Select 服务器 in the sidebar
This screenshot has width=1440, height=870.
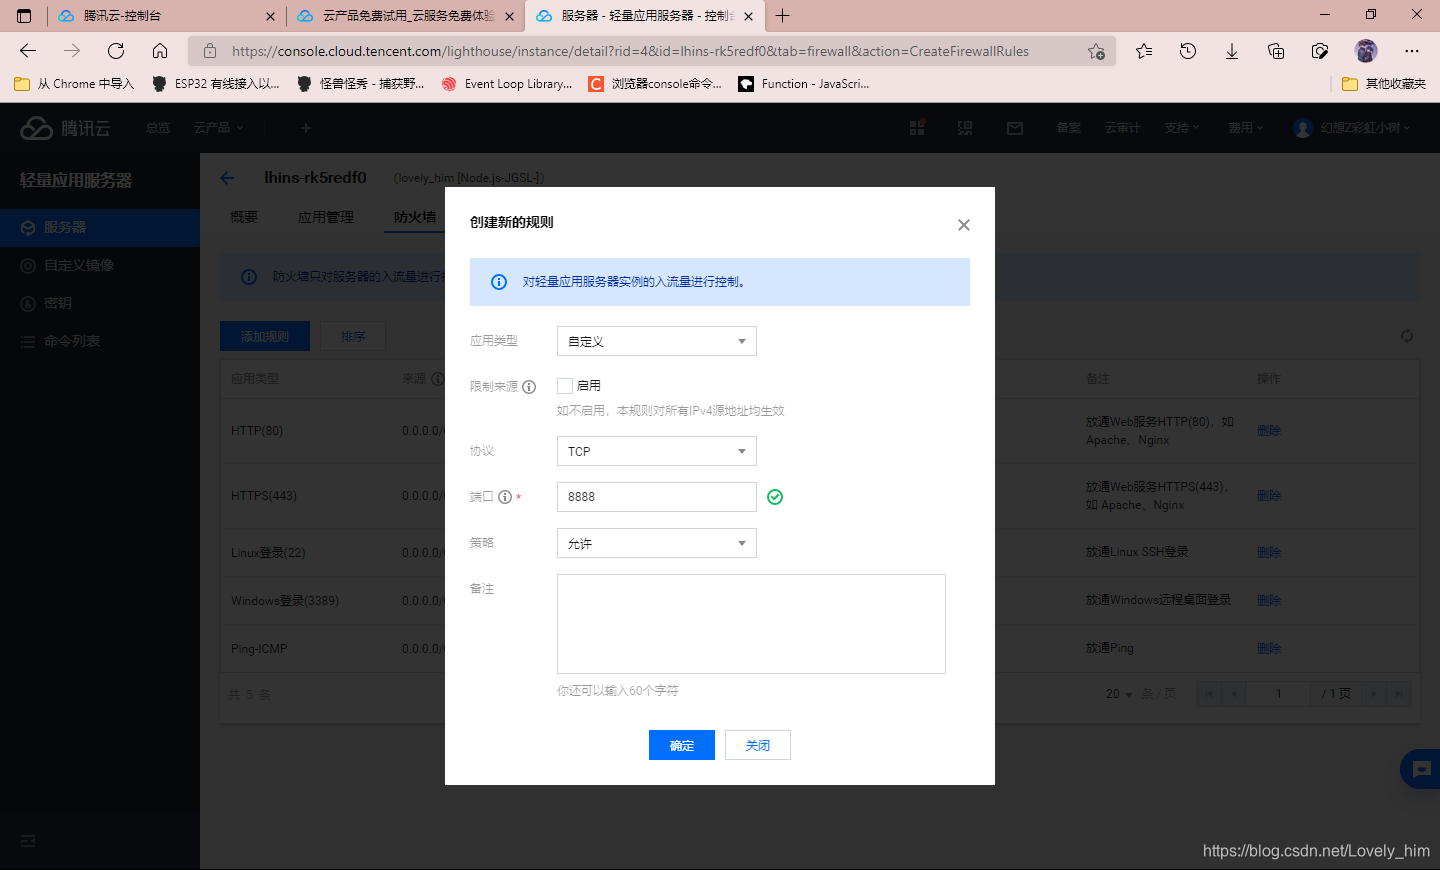click(x=100, y=228)
